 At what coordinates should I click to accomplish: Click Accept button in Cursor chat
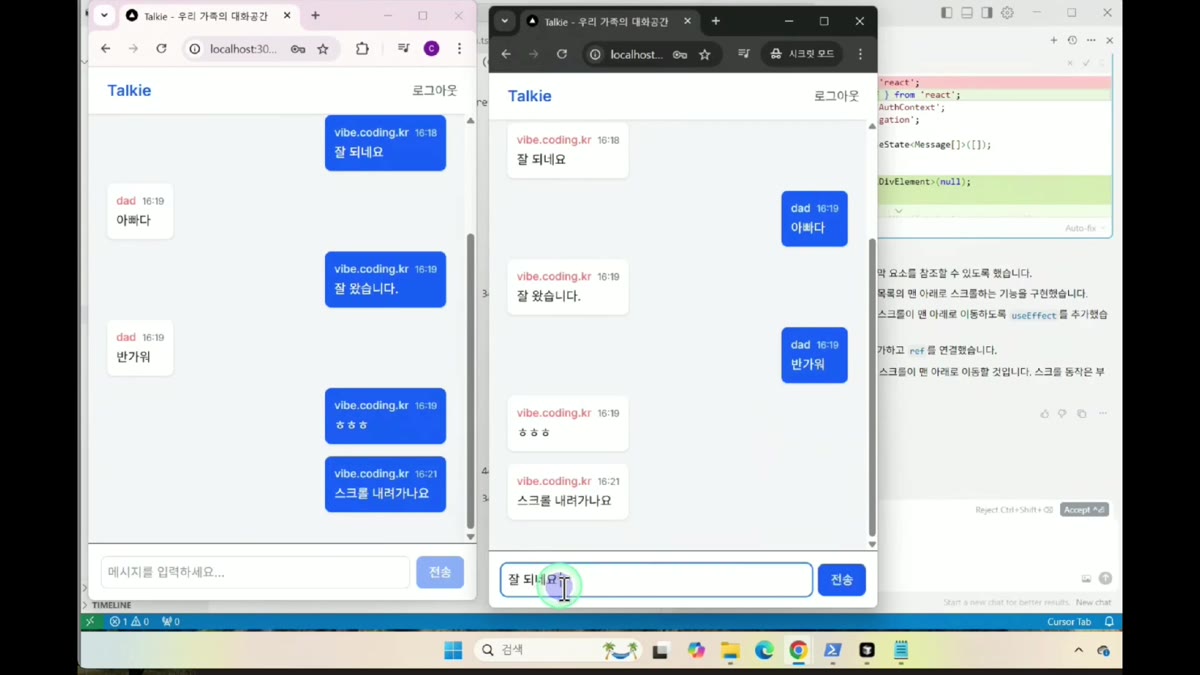[1084, 510]
